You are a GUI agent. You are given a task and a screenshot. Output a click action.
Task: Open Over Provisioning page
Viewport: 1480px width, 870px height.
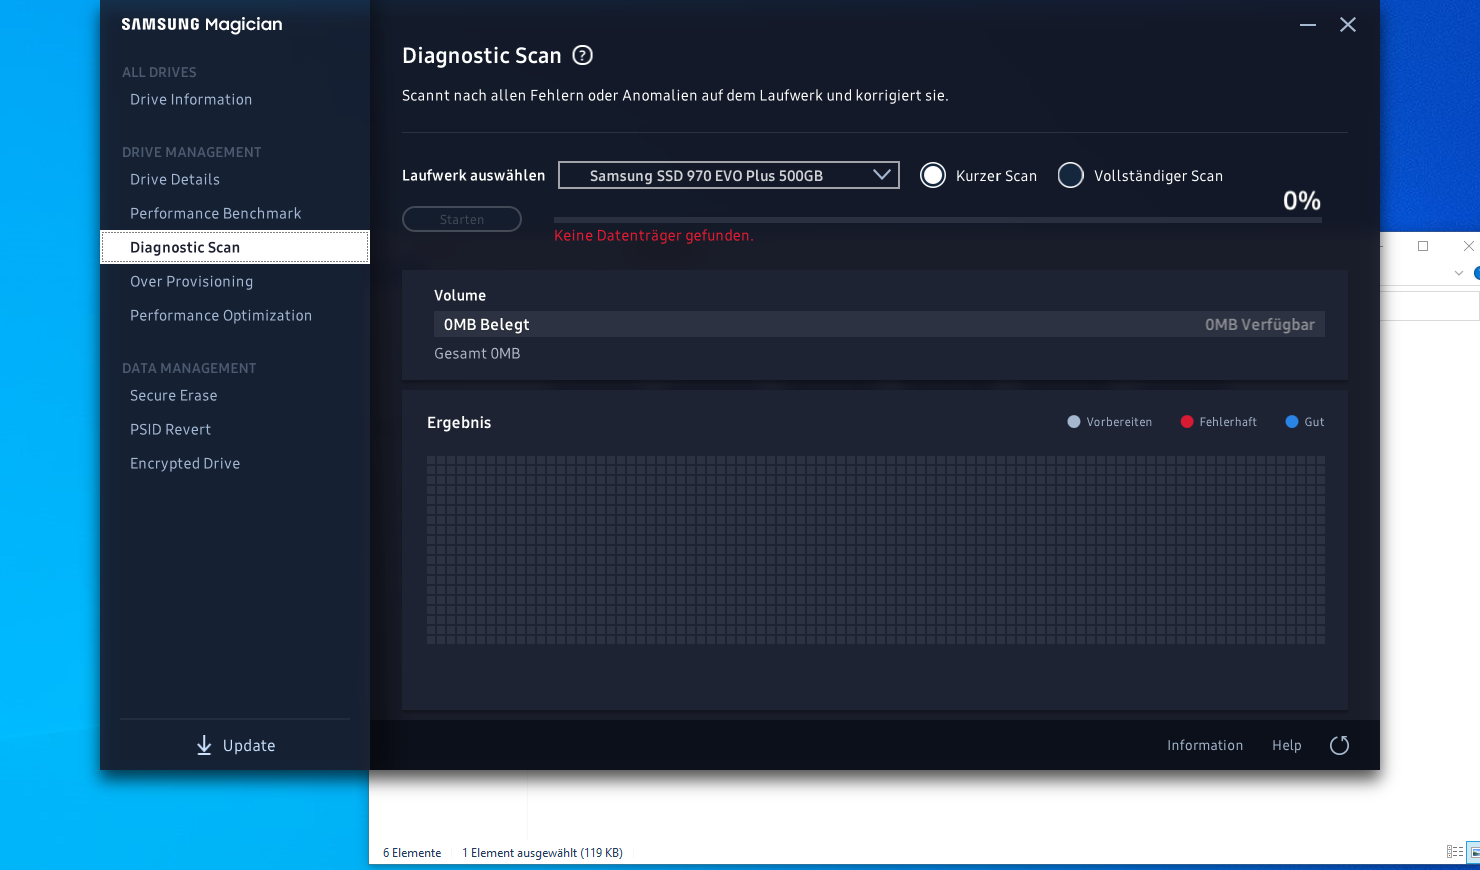(x=192, y=282)
